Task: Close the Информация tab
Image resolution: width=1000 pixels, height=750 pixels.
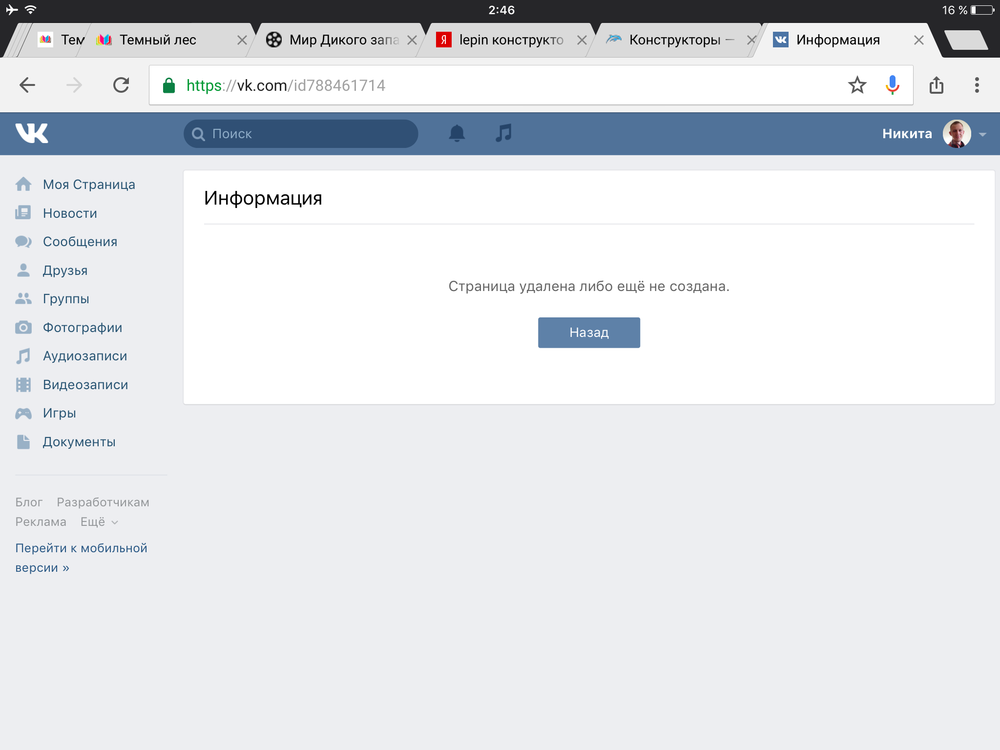Action: pos(918,40)
